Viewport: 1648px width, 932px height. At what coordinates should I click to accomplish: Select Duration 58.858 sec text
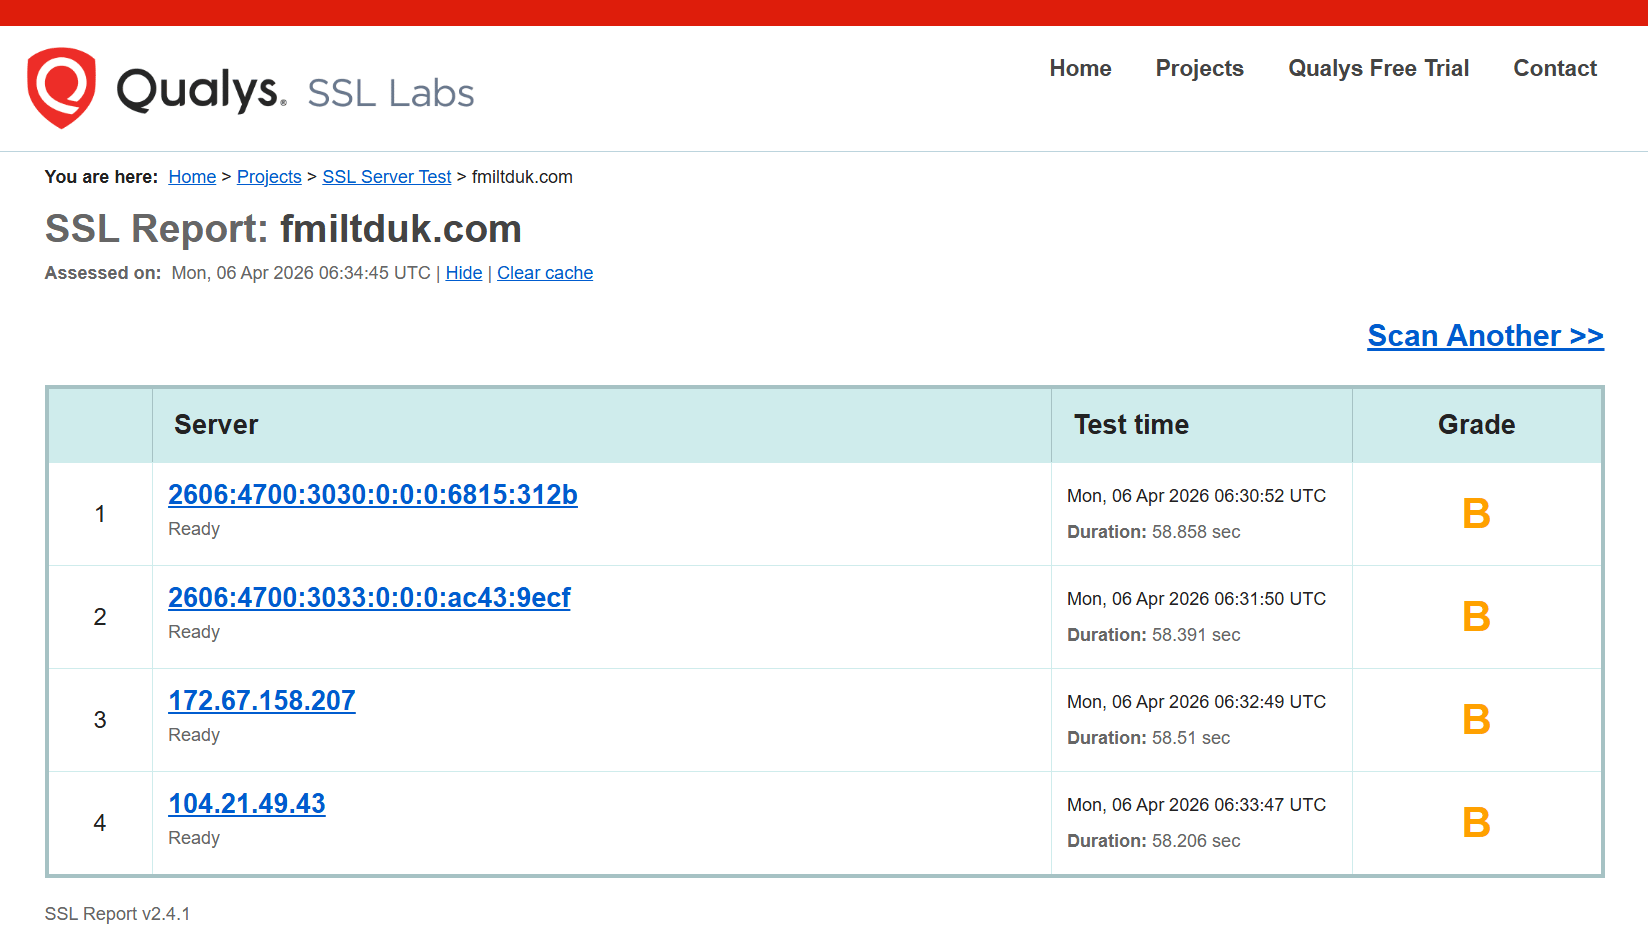click(1153, 532)
